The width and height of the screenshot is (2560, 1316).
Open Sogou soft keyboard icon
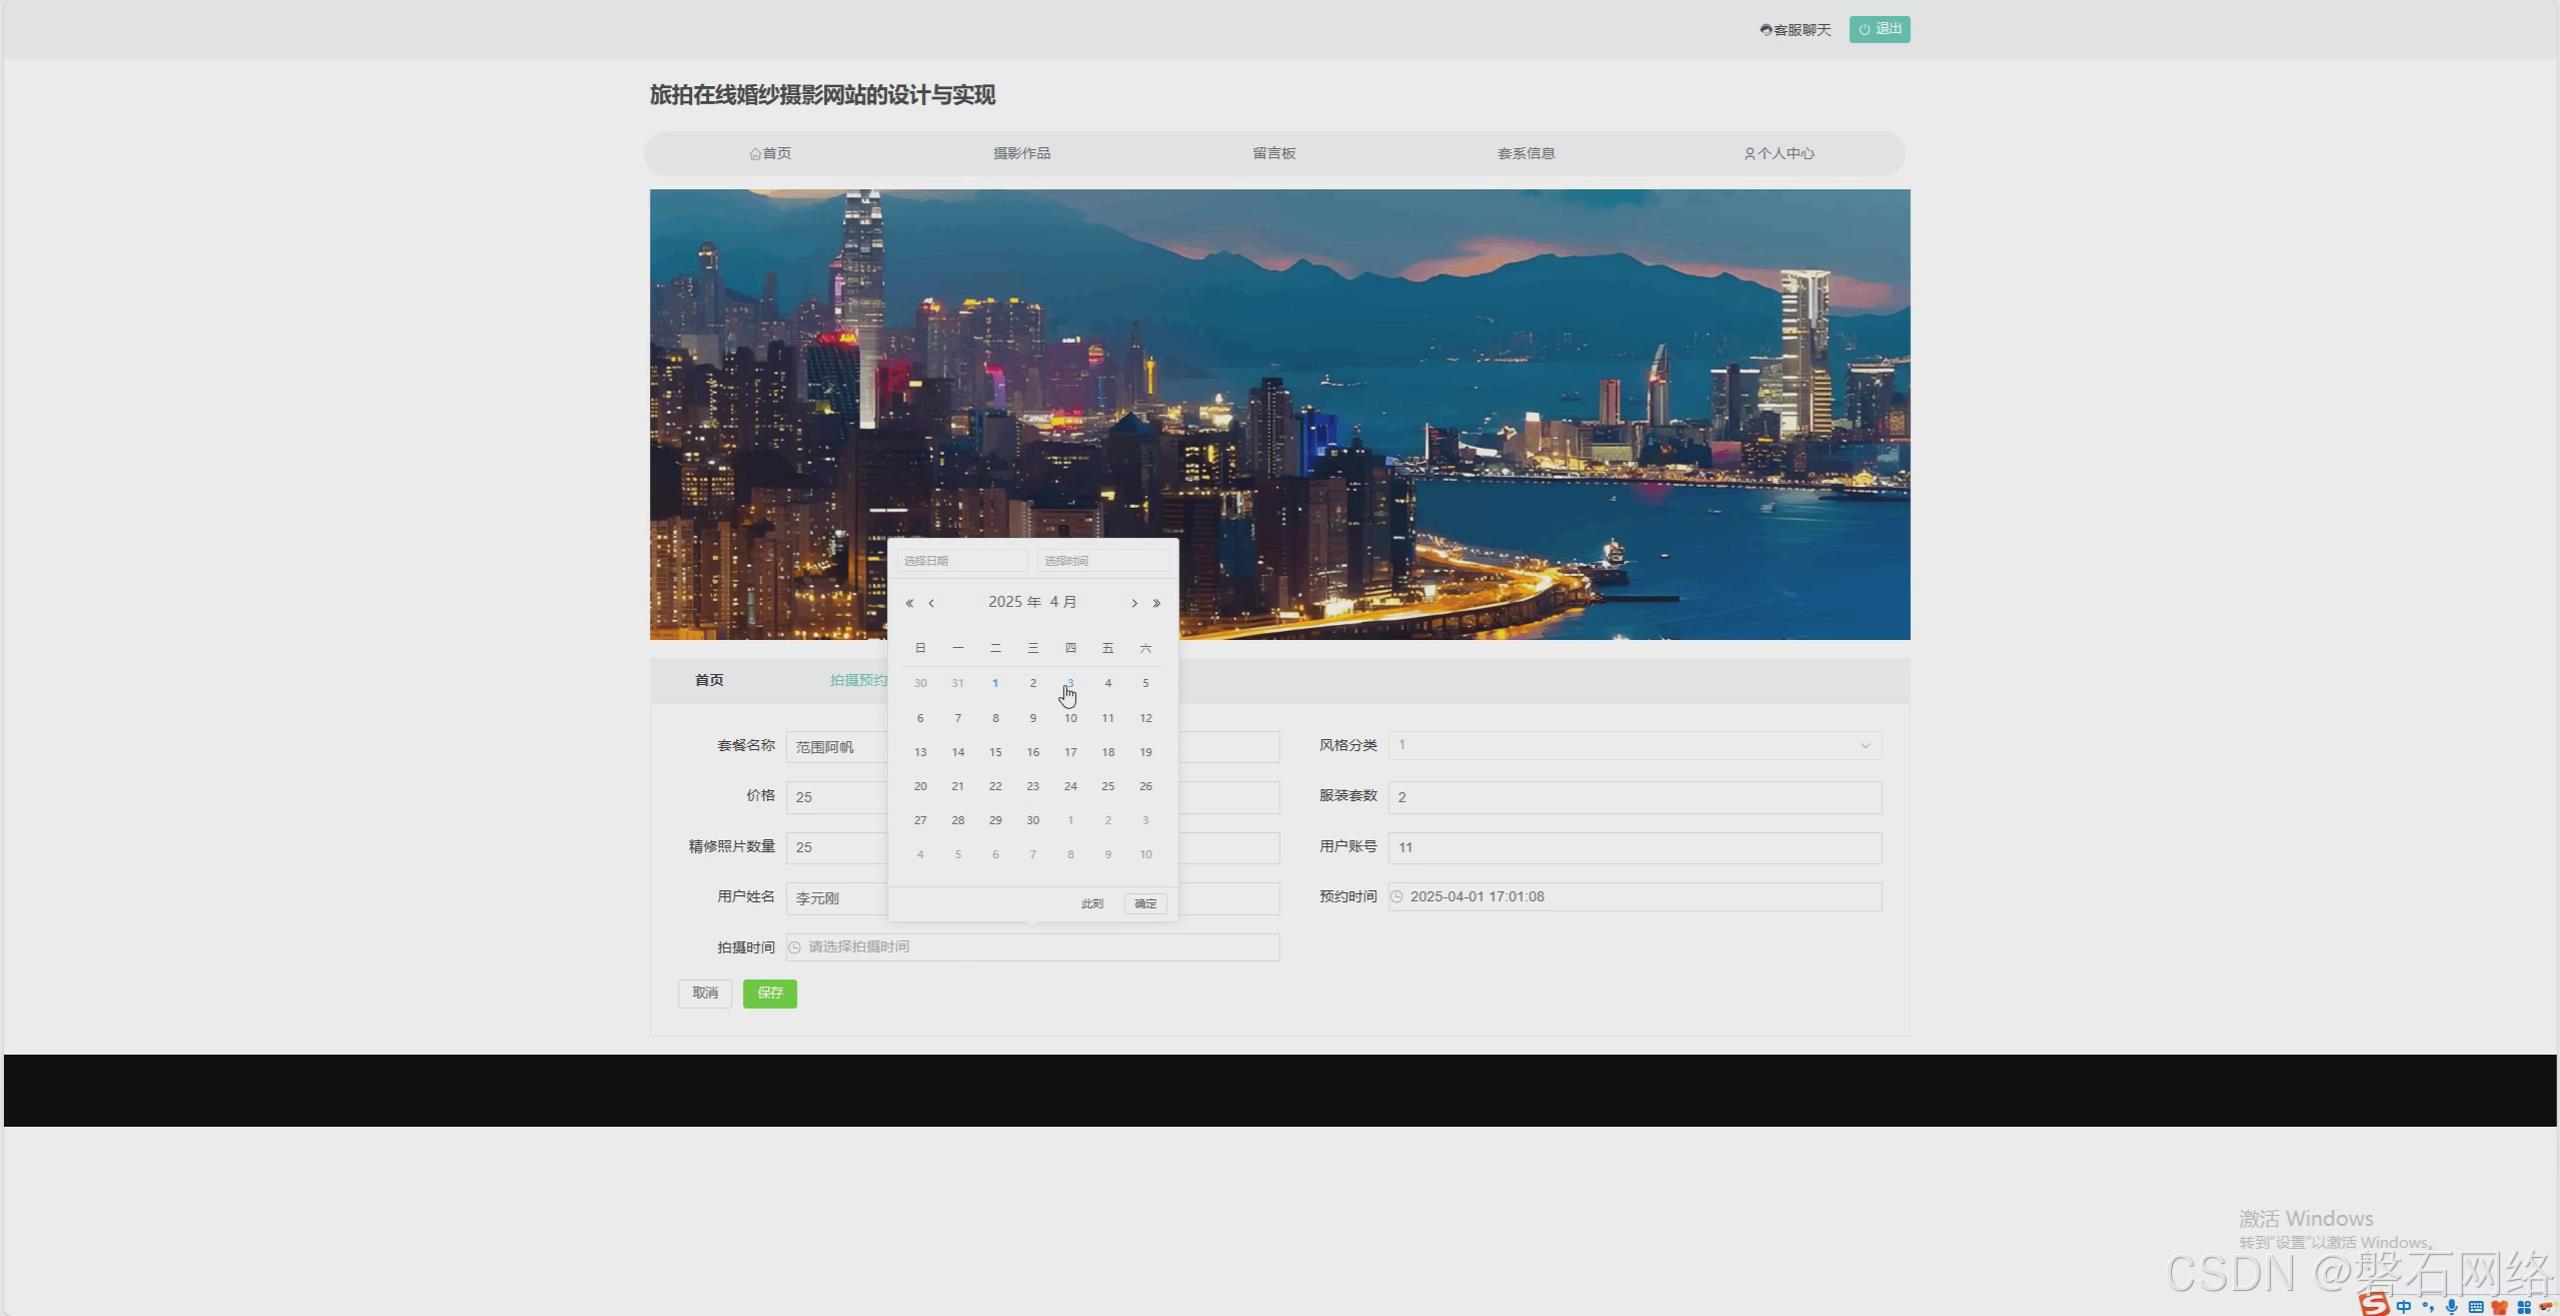[x=2475, y=1306]
